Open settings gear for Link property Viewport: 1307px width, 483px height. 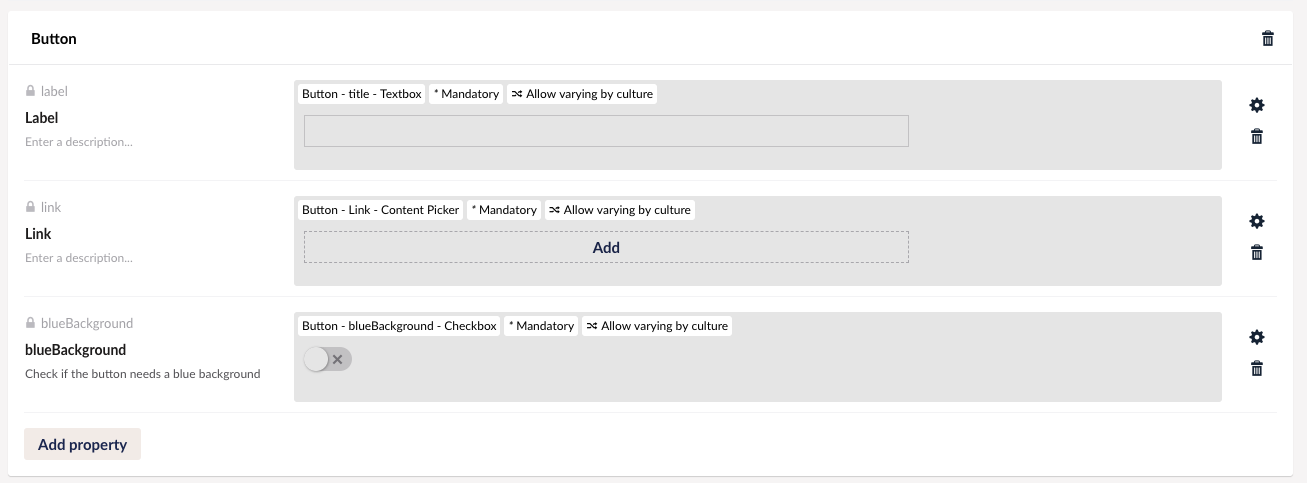pos(1257,221)
